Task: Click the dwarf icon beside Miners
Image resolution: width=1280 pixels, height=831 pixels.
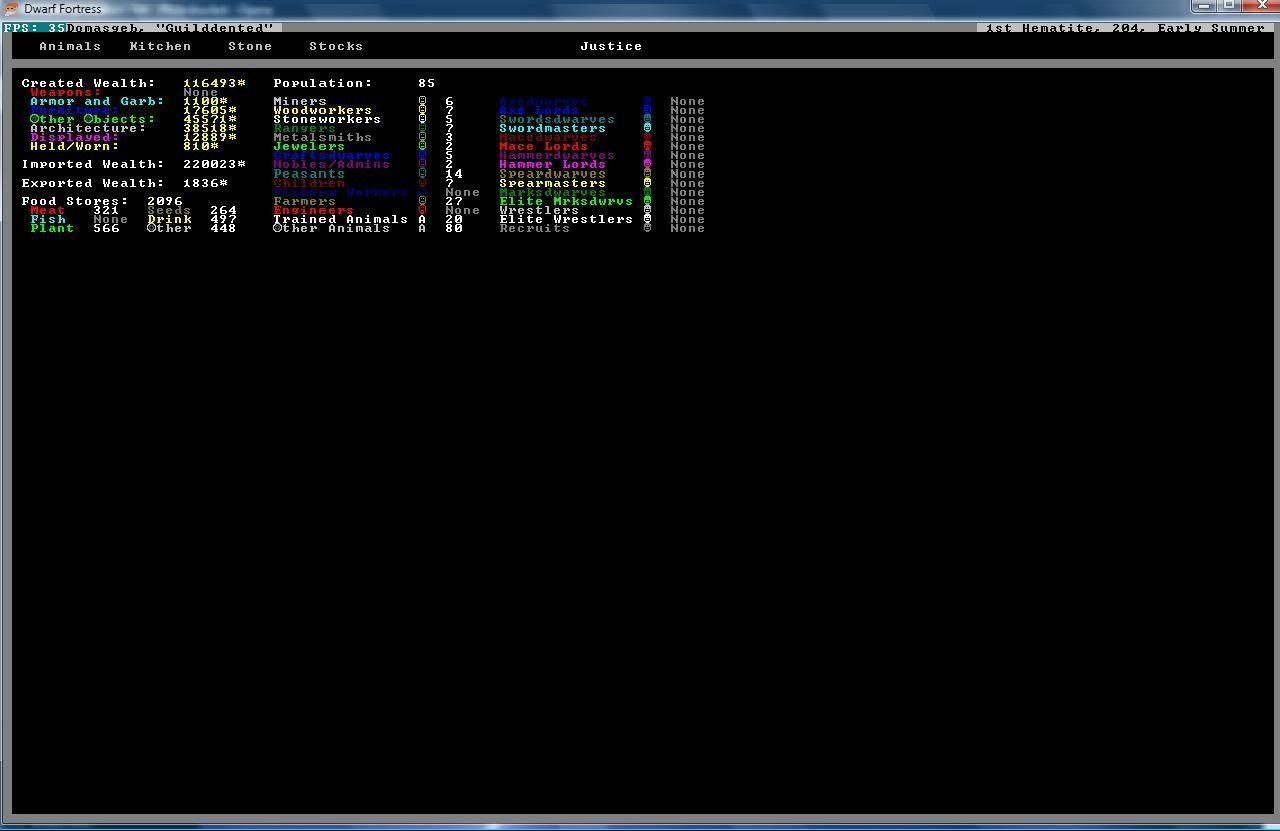Action: point(422,101)
